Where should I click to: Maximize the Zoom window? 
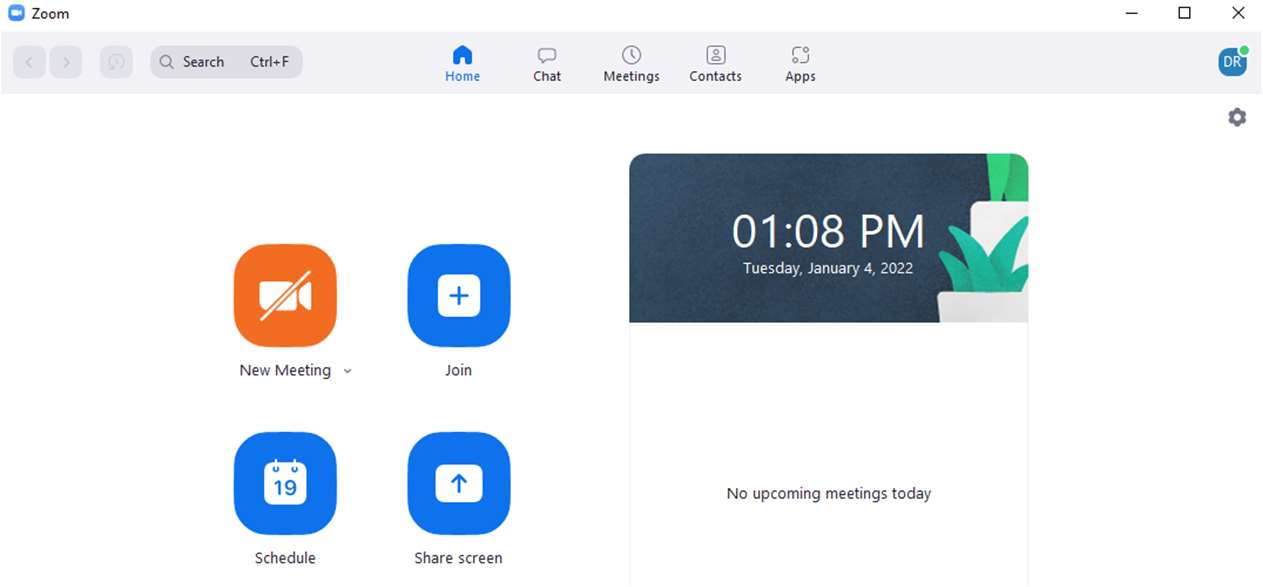pos(1184,14)
